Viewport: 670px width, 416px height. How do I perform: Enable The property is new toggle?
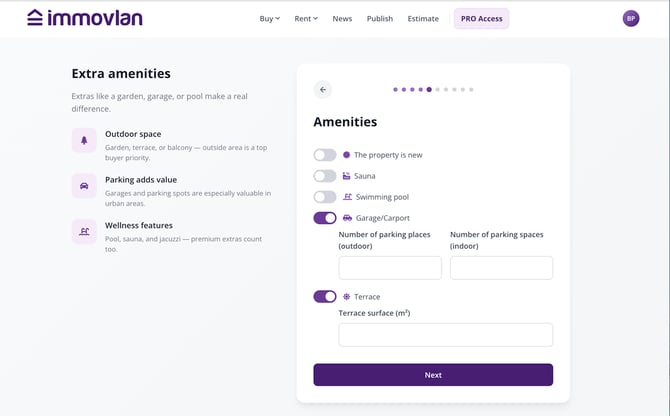coord(325,155)
